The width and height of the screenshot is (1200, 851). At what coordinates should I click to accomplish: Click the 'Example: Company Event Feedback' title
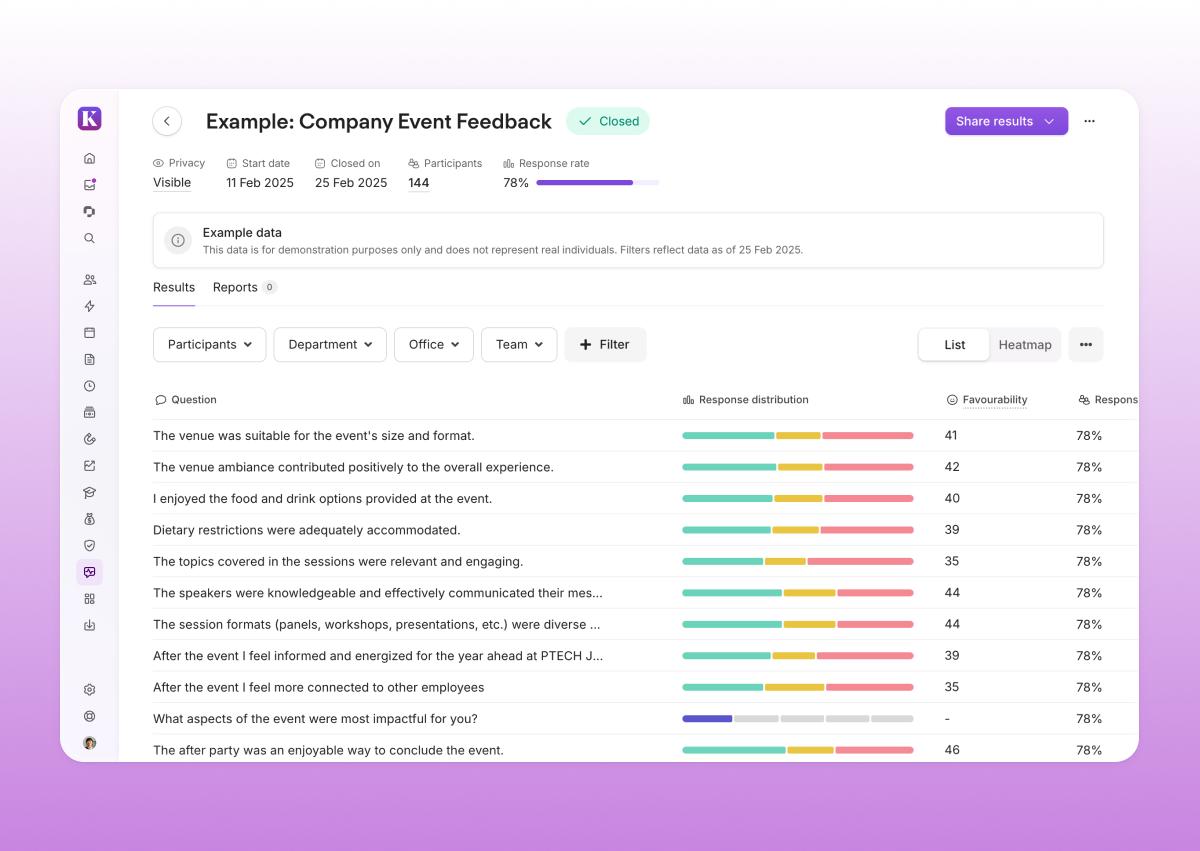pos(379,122)
